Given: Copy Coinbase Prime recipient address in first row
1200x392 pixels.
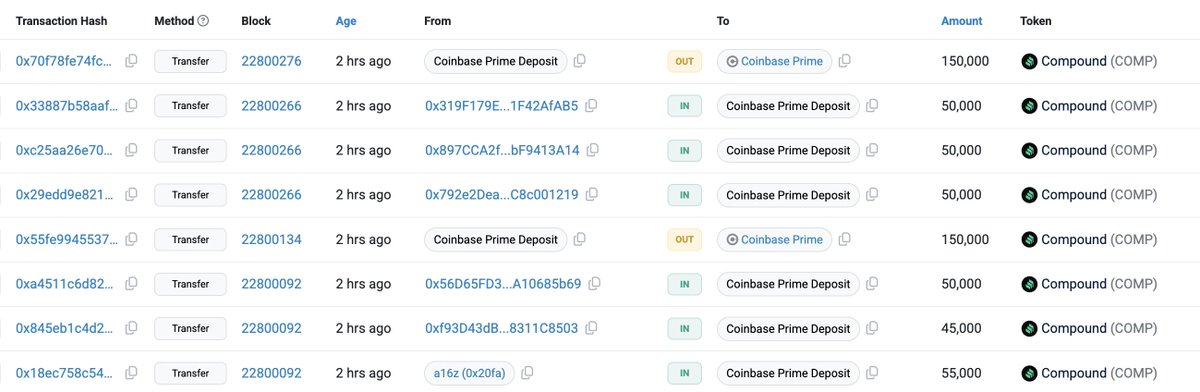Looking at the screenshot, I should [845, 61].
